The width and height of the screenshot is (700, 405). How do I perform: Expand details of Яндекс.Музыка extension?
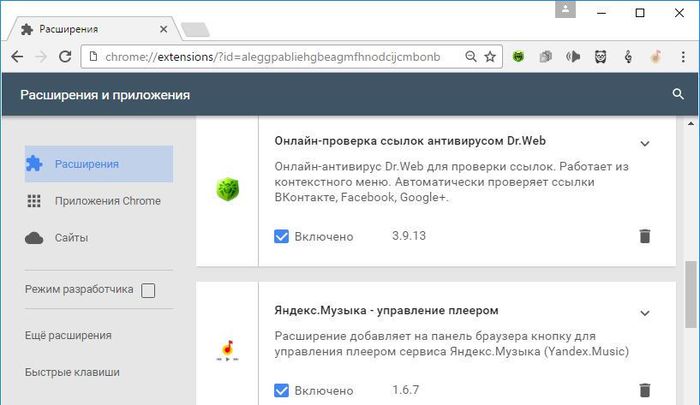645,313
